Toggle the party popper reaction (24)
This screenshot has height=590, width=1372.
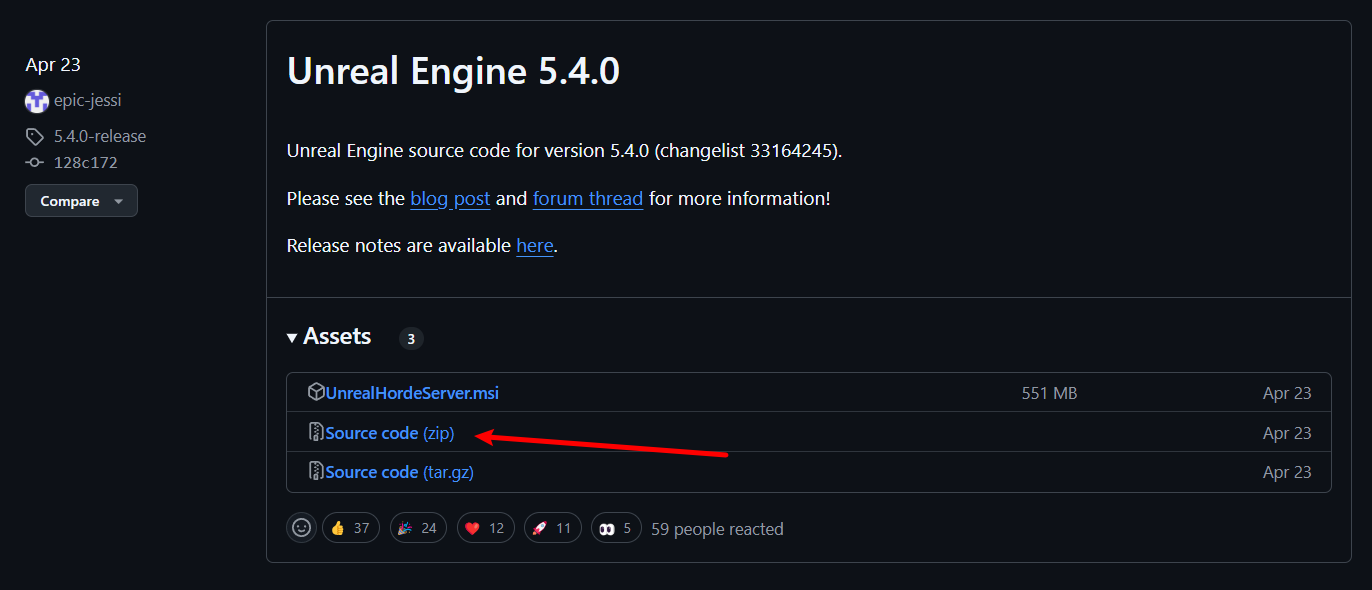(418, 528)
